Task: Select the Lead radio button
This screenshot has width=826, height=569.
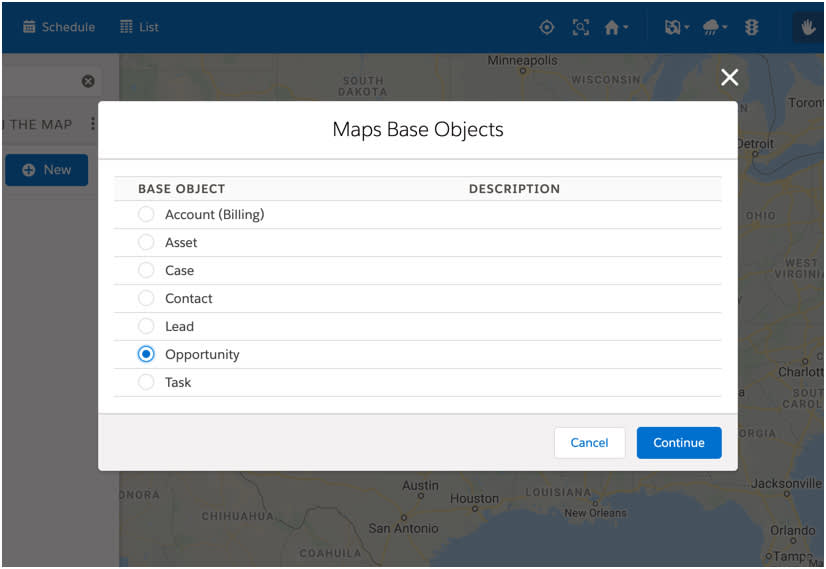Action: tap(146, 326)
